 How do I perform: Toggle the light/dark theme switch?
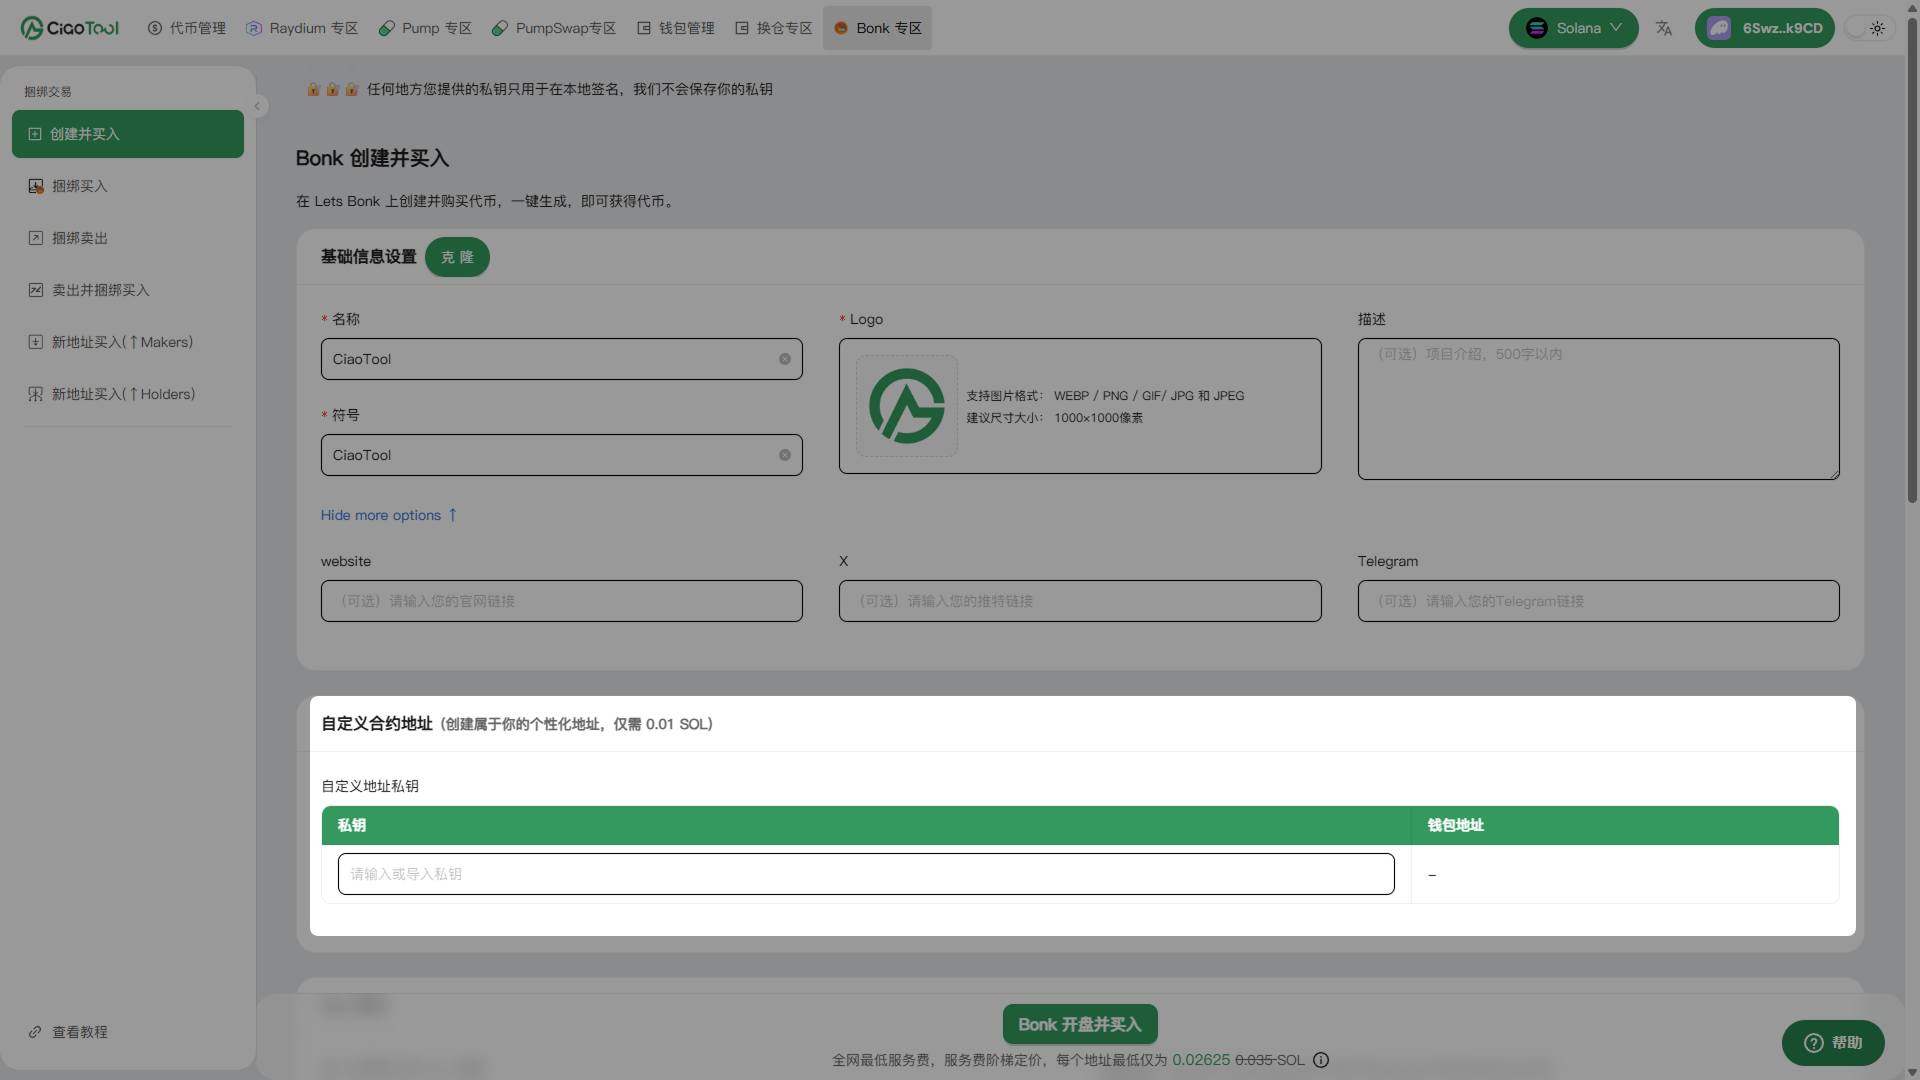click(1867, 28)
